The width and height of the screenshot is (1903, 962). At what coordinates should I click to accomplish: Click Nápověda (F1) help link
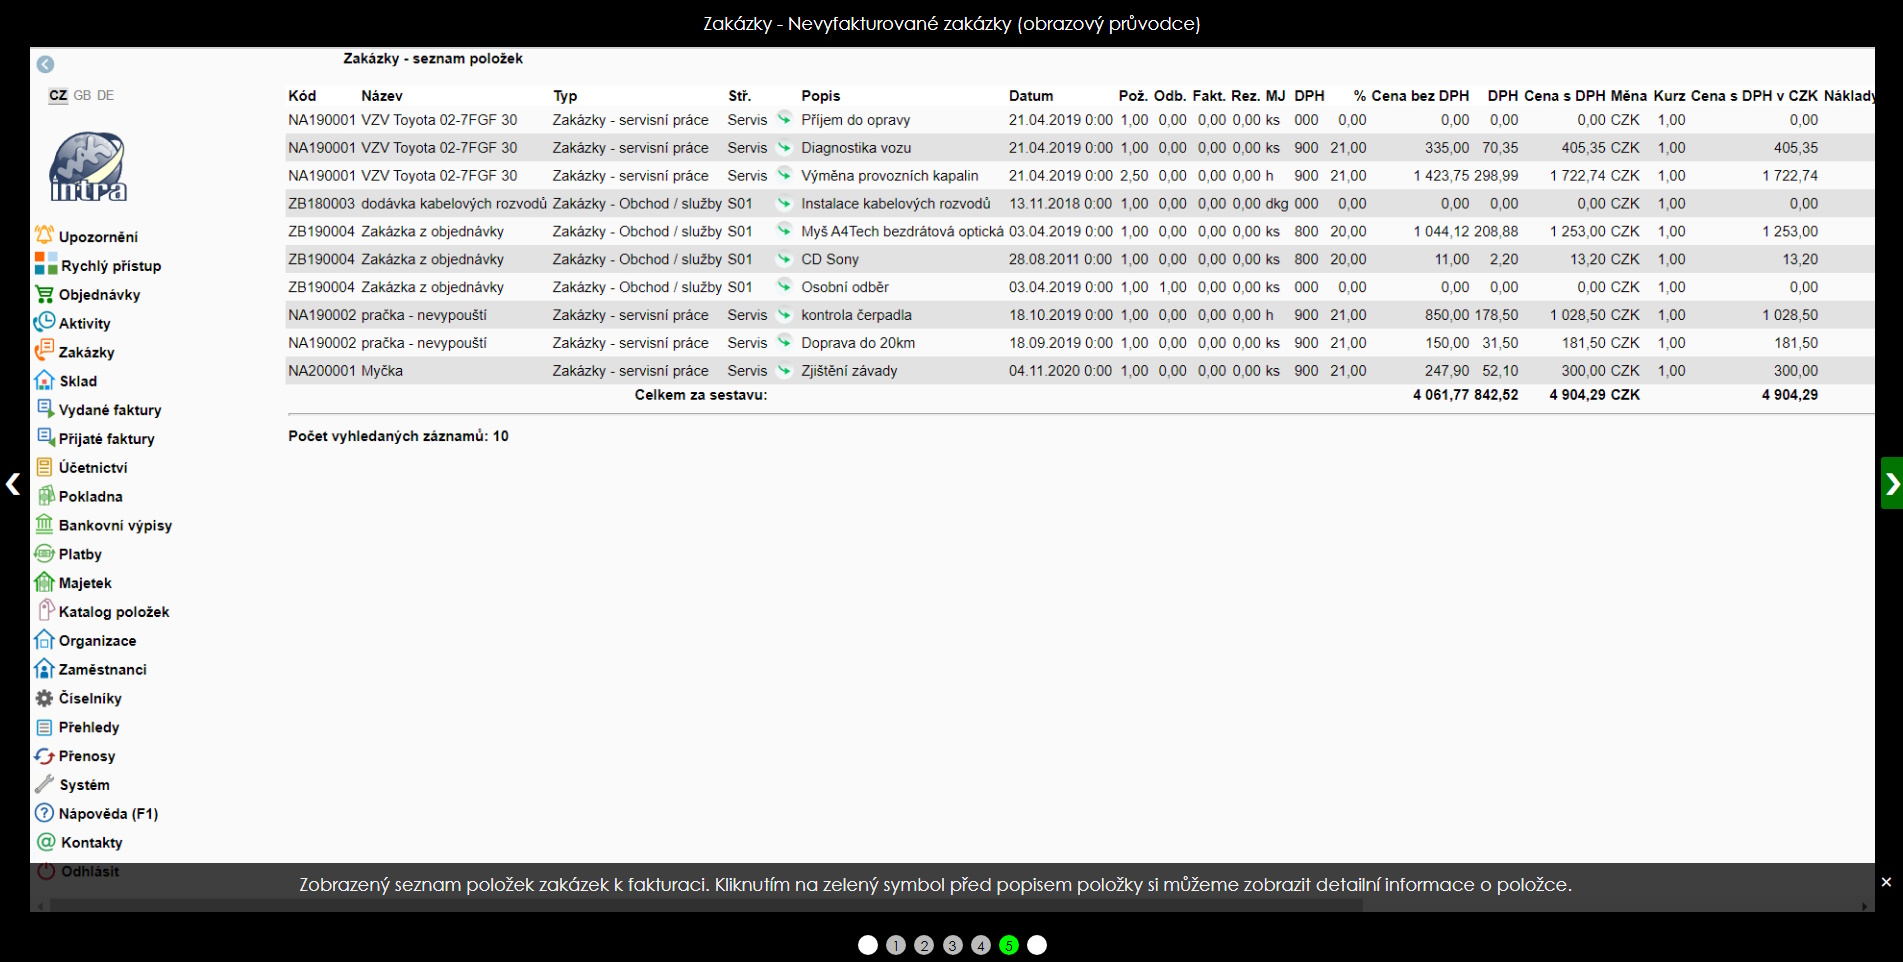[x=108, y=814]
